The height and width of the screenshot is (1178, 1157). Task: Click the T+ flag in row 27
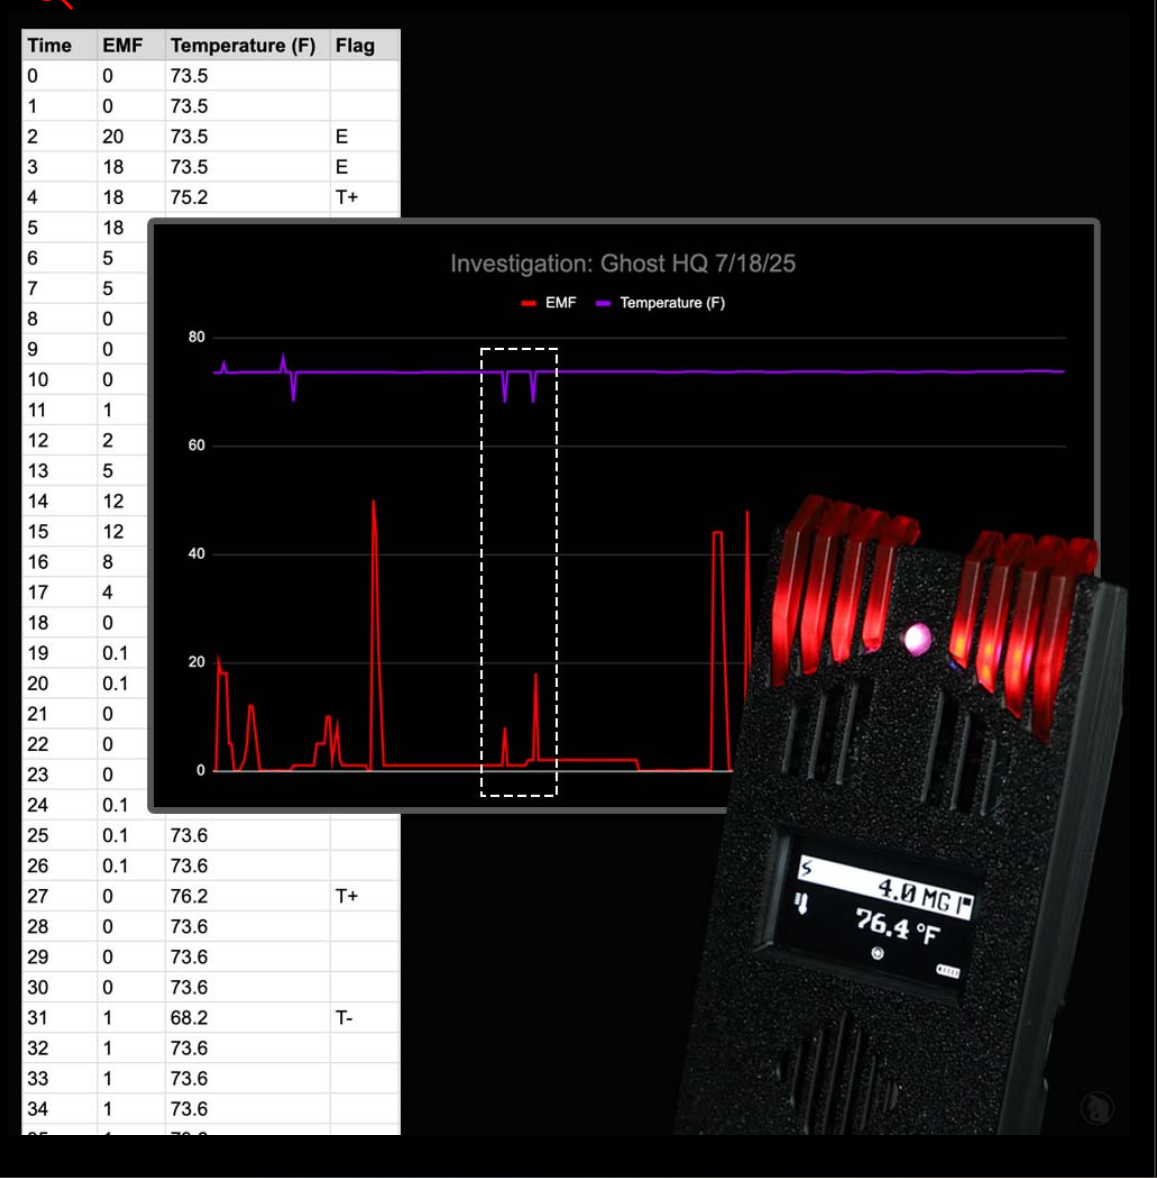[364, 896]
